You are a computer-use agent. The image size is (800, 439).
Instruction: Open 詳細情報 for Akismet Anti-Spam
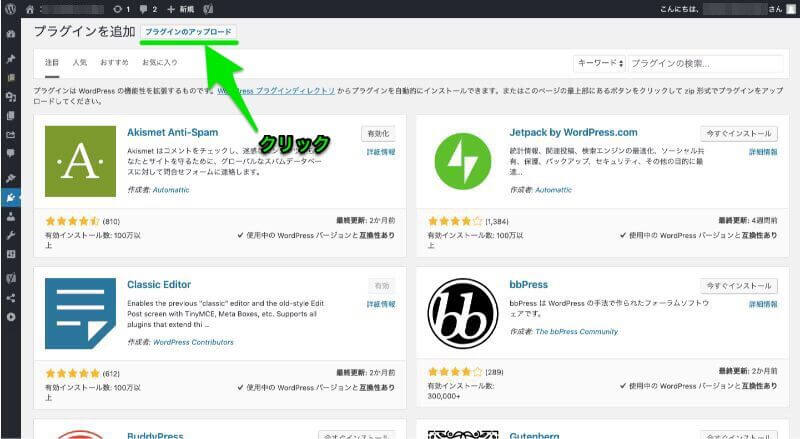[x=381, y=152]
